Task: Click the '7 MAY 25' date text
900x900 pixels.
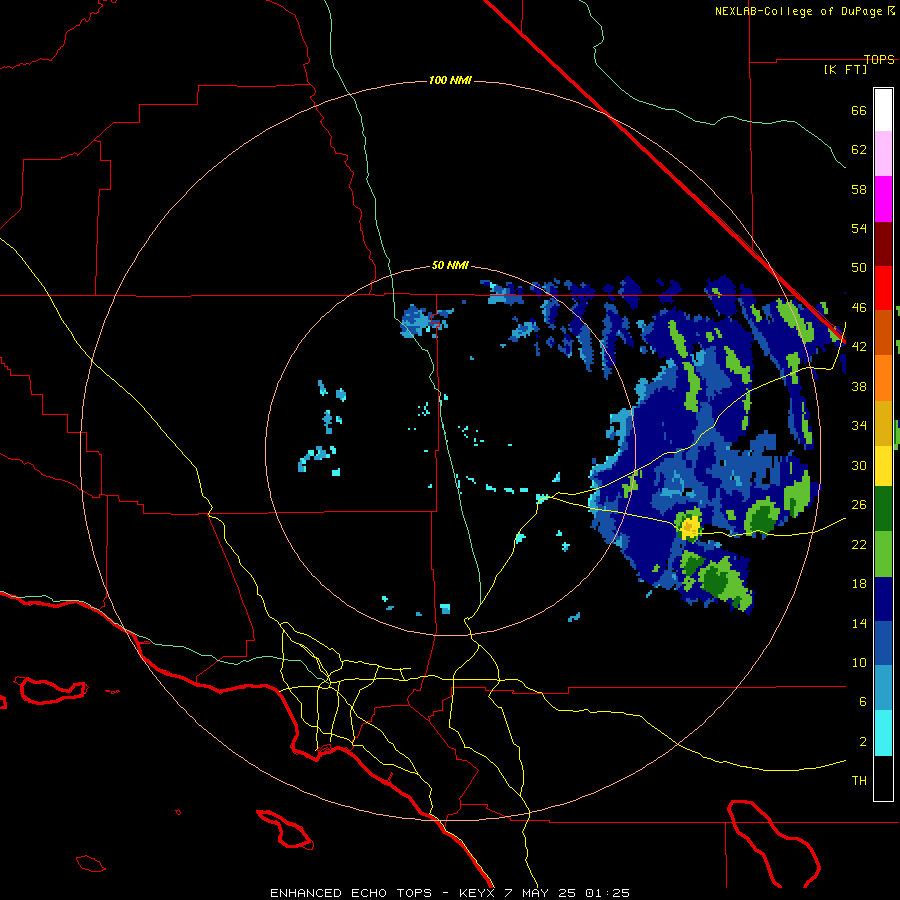Action: [x=541, y=893]
